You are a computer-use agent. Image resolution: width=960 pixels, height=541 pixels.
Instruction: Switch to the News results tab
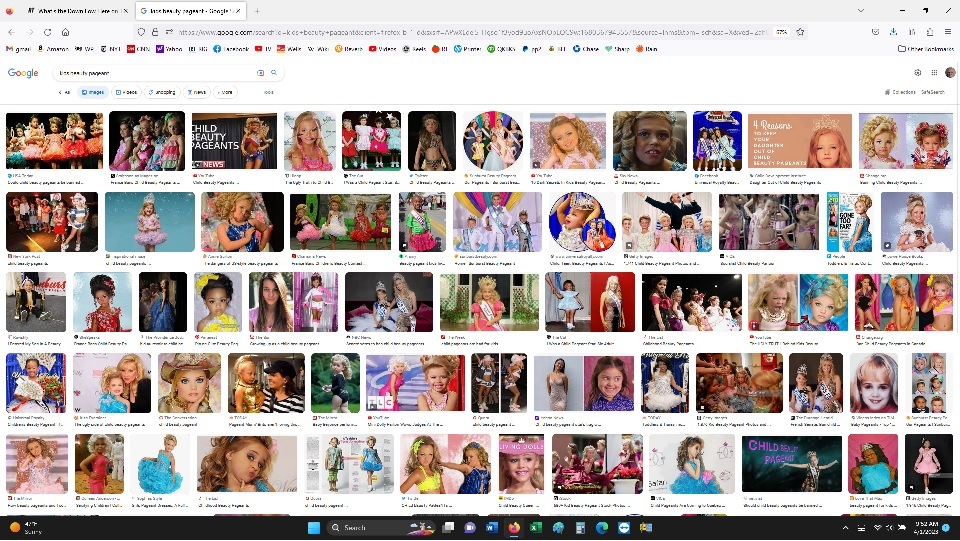tap(196, 92)
